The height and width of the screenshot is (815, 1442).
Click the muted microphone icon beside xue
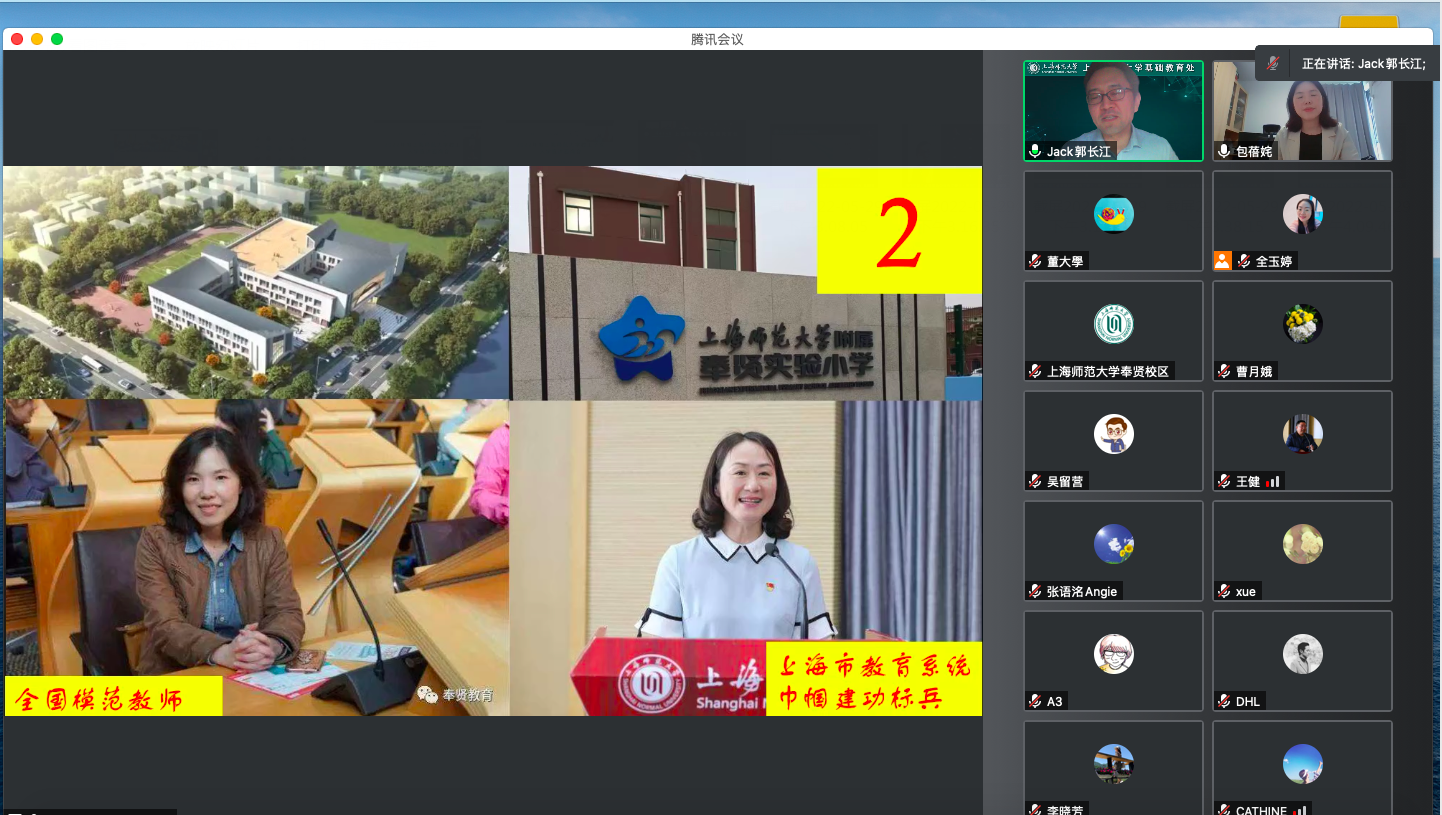click(1224, 591)
